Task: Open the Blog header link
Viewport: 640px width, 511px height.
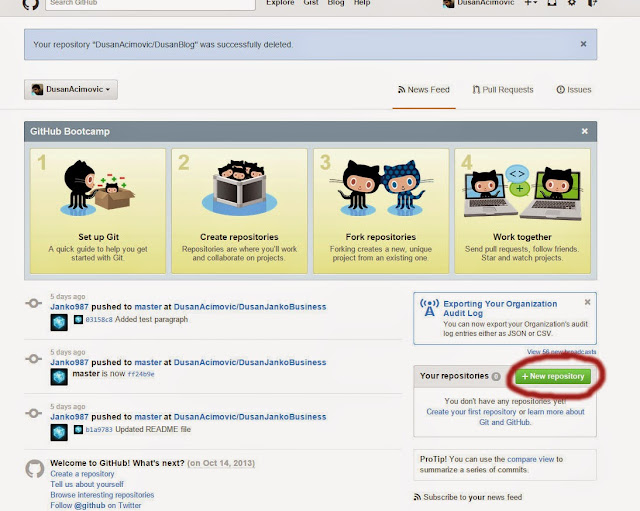Action: (336, 3)
